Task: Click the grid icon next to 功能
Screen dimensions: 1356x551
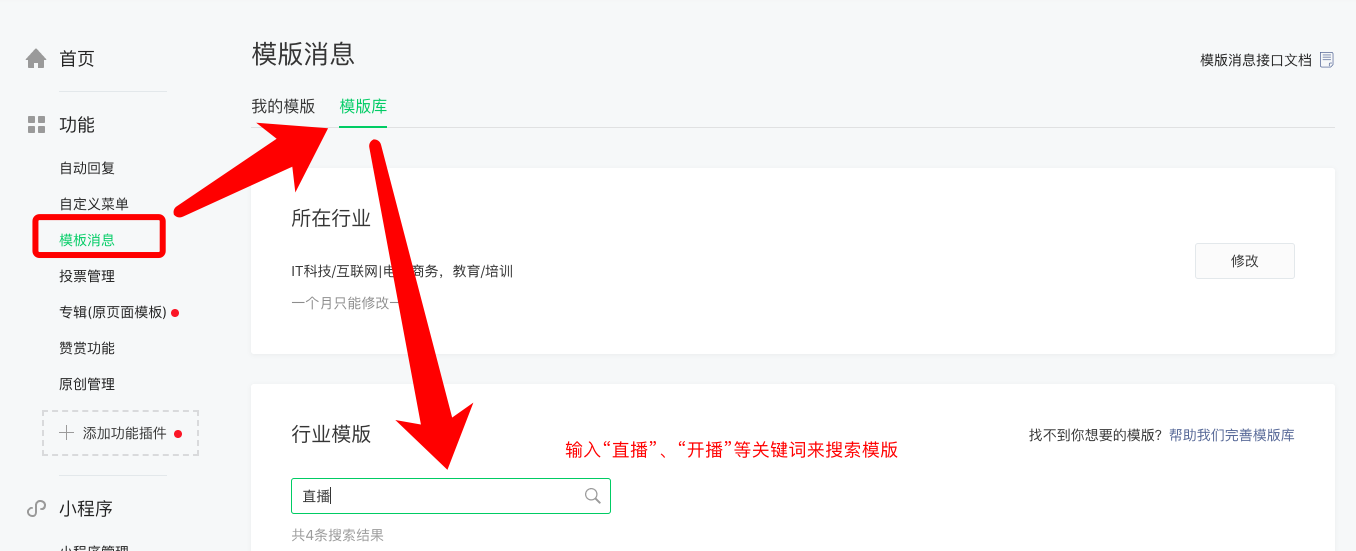Action: coord(36,125)
